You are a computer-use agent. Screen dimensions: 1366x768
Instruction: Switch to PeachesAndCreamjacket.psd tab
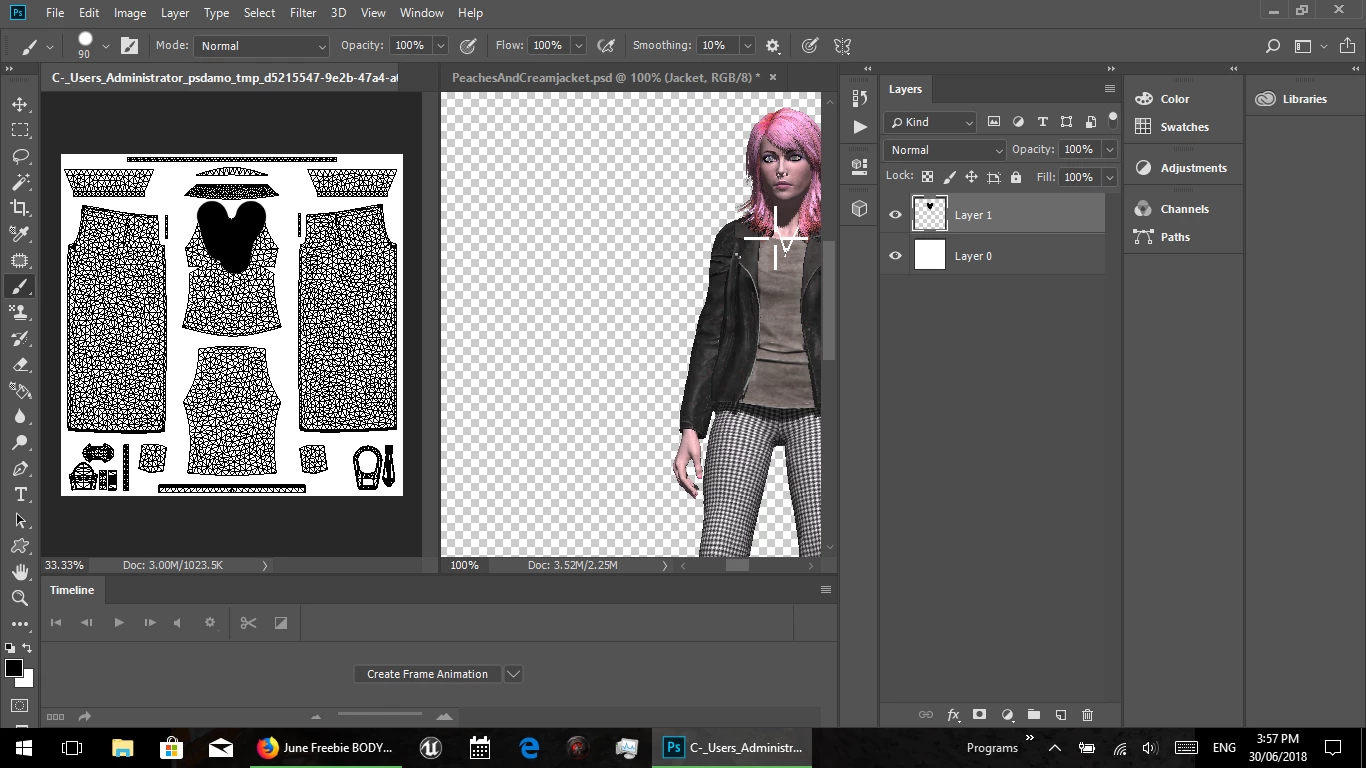click(605, 77)
